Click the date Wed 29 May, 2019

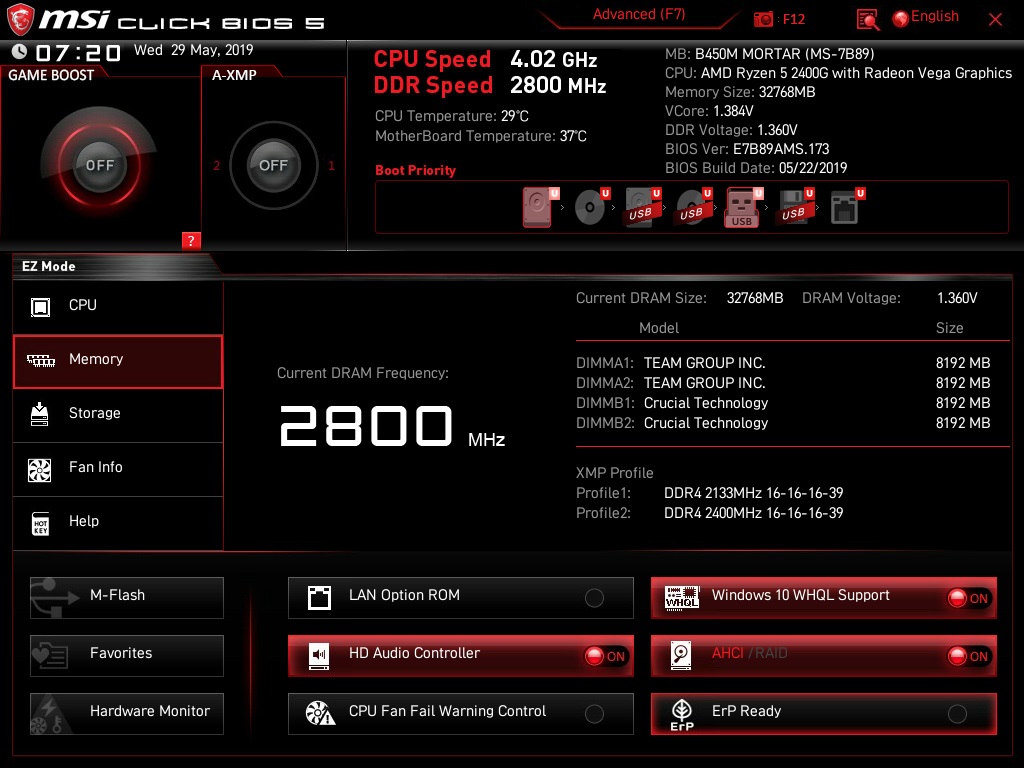pos(193,50)
